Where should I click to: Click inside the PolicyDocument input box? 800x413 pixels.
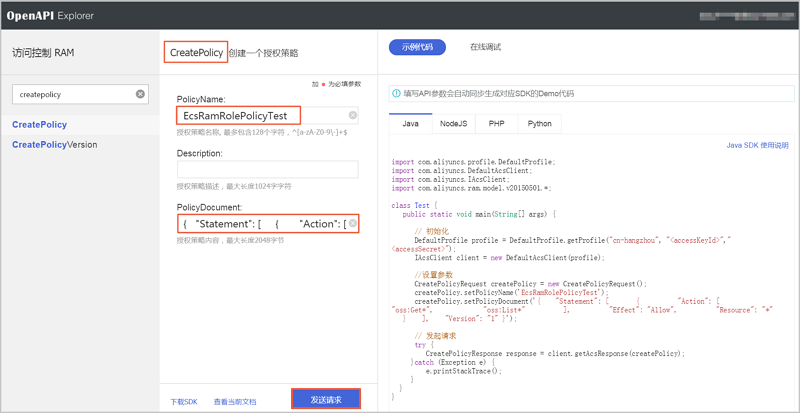coord(260,223)
